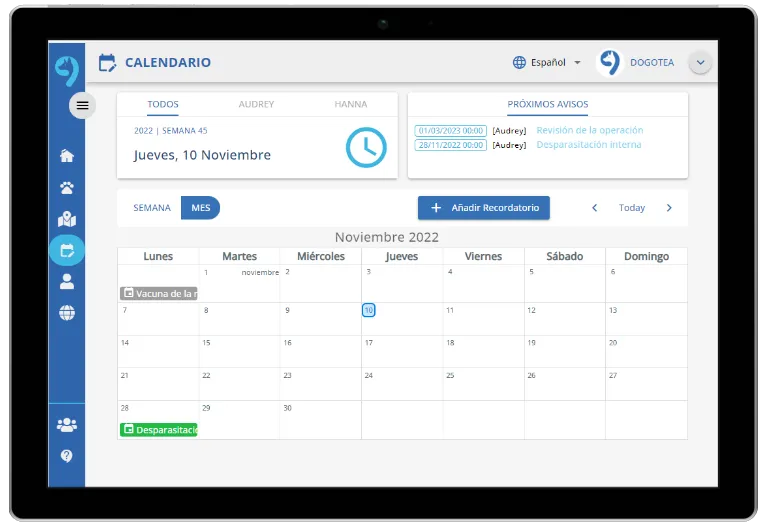The width and height of the screenshot is (763, 527).
Task: Click the Sábado column header
Action: click(x=564, y=256)
